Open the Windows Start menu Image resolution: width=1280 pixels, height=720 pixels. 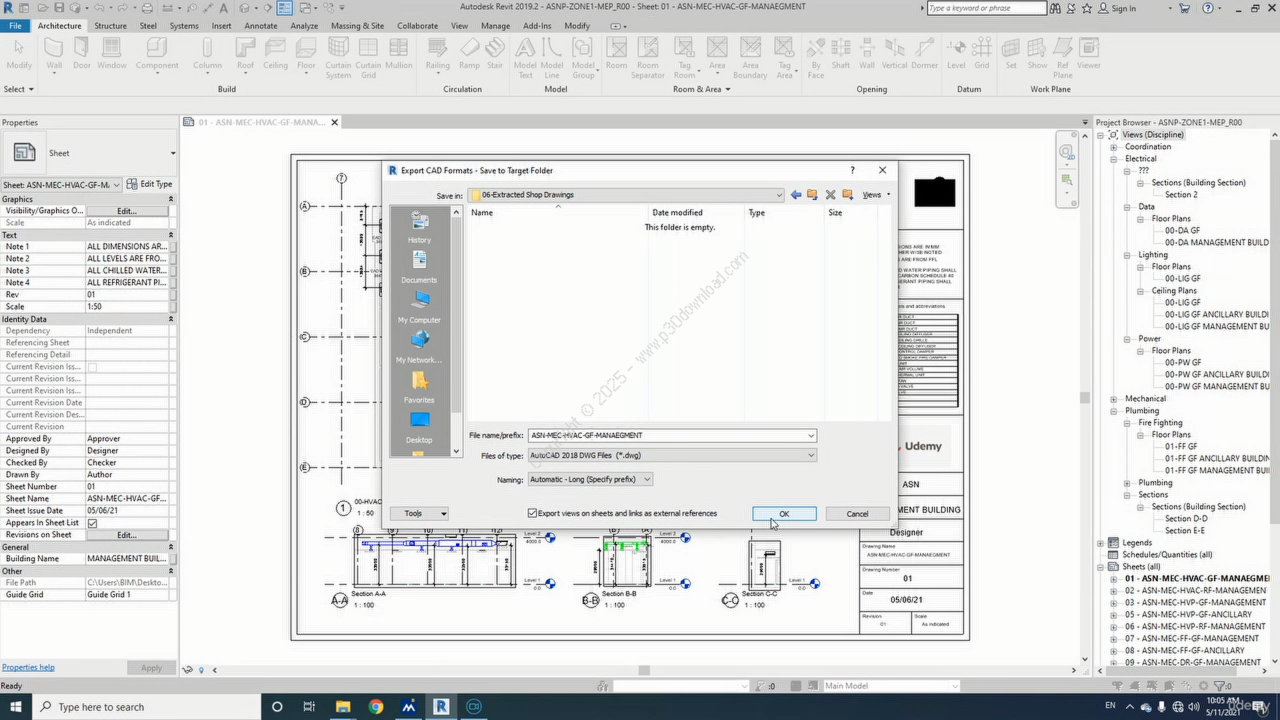tap(17, 707)
